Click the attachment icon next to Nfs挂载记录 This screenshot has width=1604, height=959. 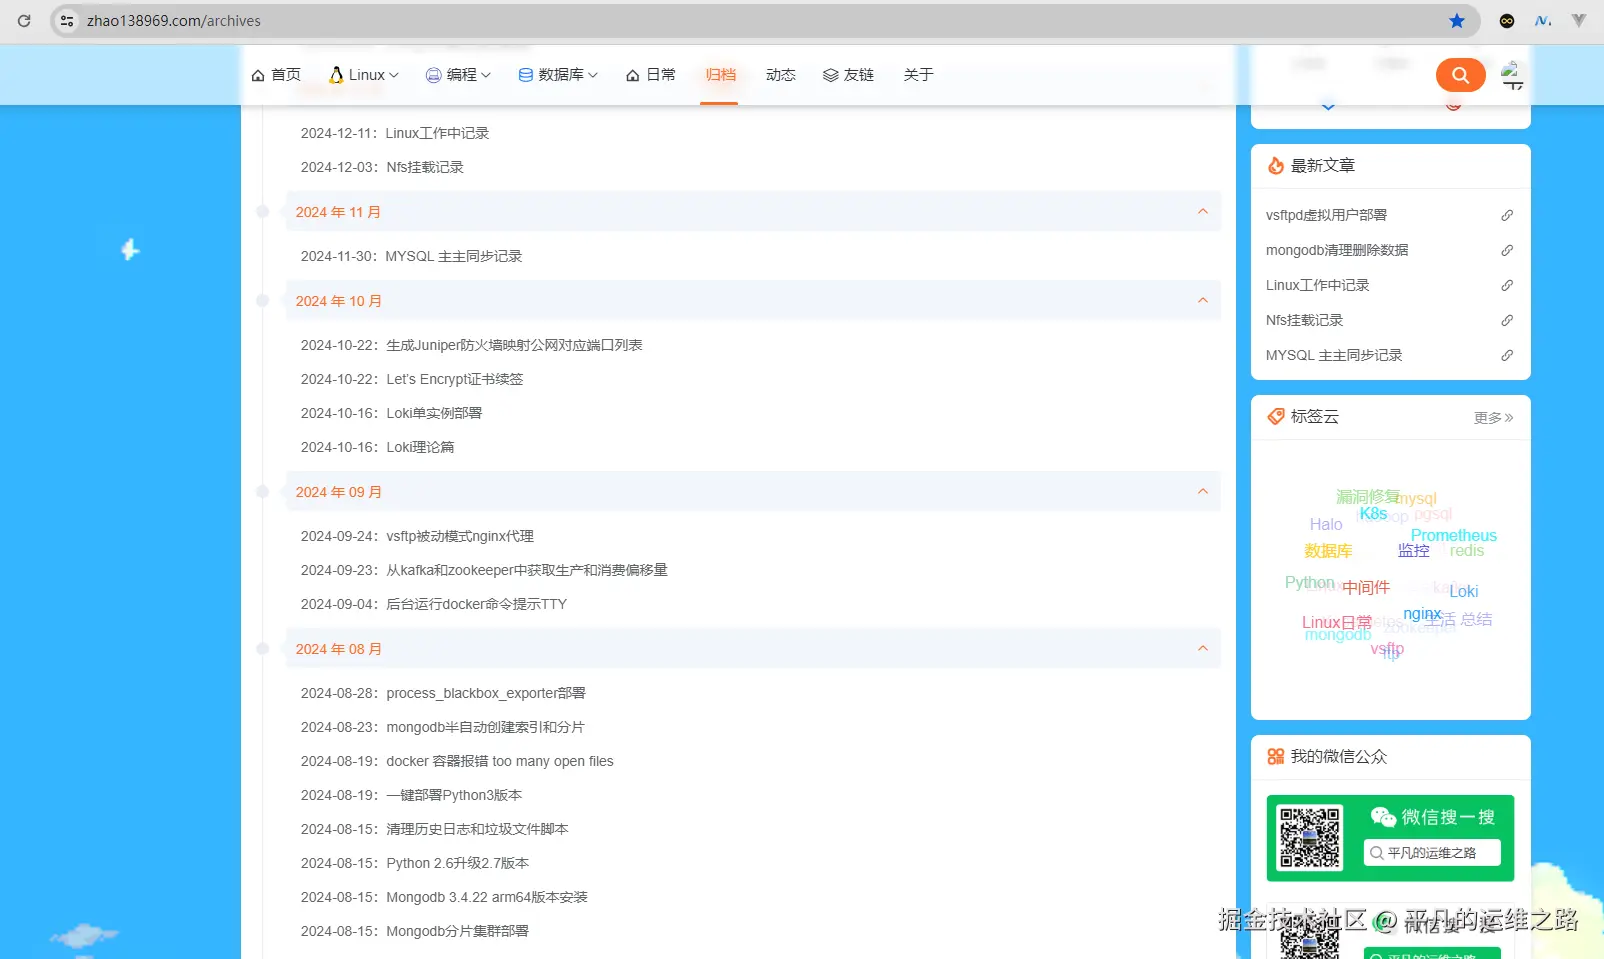pyautogui.click(x=1506, y=320)
